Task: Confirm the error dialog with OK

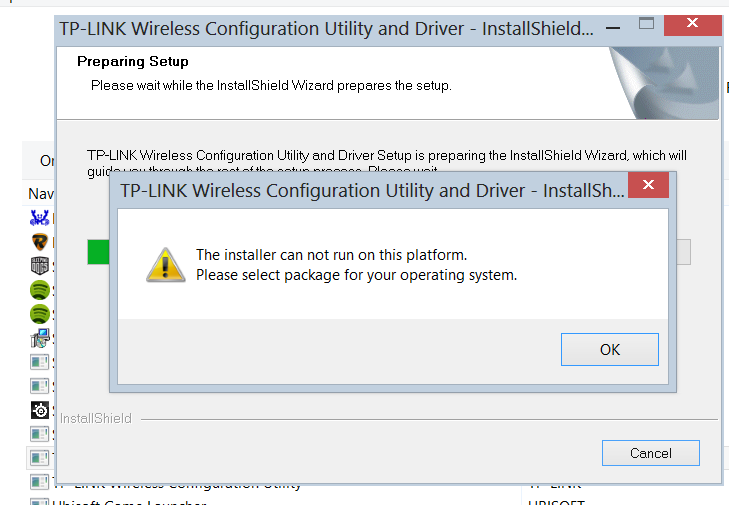Action: click(x=610, y=349)
